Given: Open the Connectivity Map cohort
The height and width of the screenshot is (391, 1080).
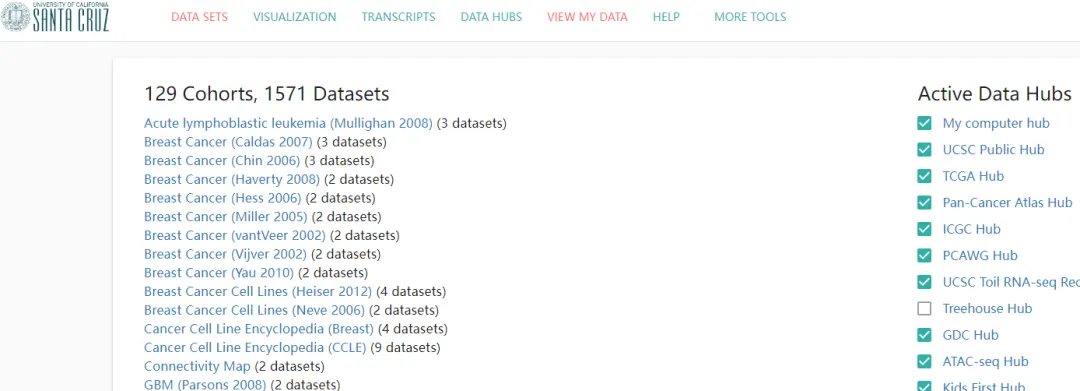Looking at the screenshot, I should (x=197, y=366).
